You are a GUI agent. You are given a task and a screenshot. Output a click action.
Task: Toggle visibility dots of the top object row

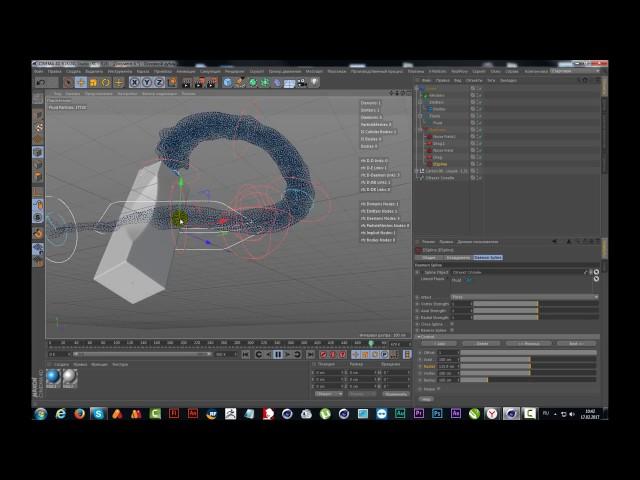[476, 88]
